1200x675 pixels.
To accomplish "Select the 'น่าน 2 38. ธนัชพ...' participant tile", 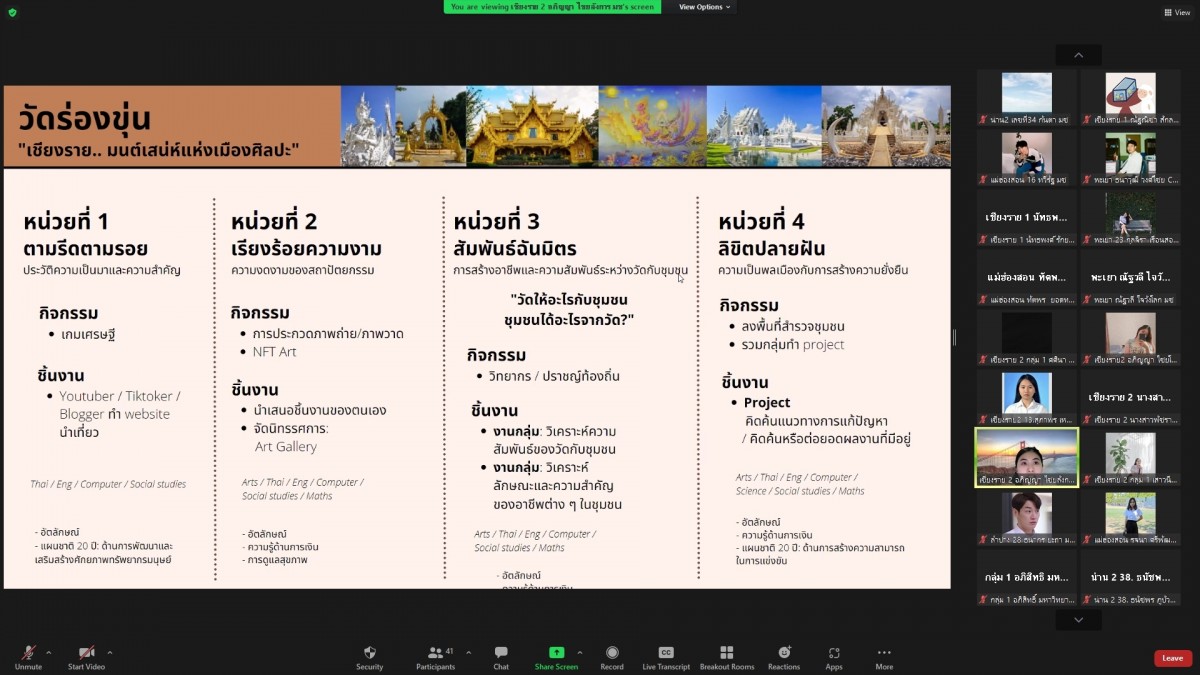I will point(1130,577).
